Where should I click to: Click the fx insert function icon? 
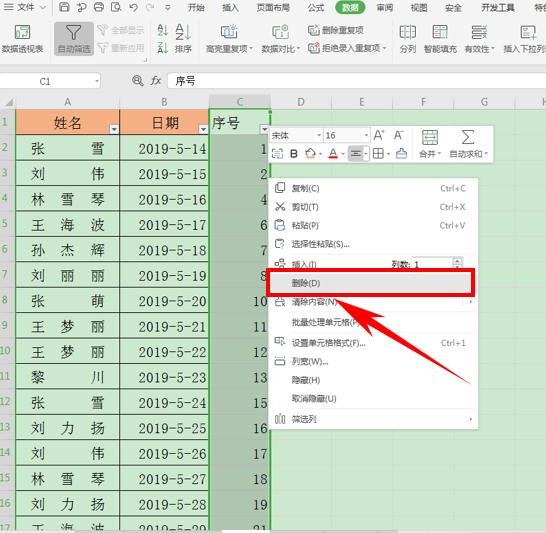pos(156,81)
